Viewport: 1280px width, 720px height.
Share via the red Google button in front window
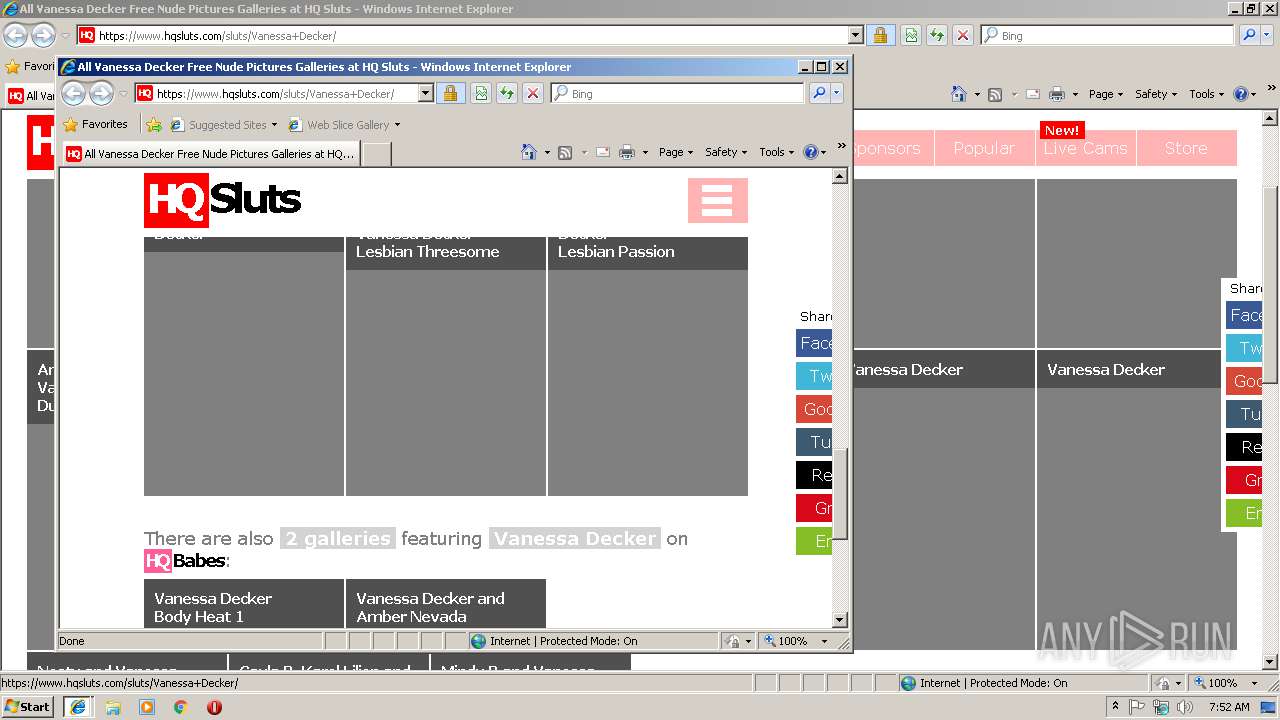[x=814, y=409]
